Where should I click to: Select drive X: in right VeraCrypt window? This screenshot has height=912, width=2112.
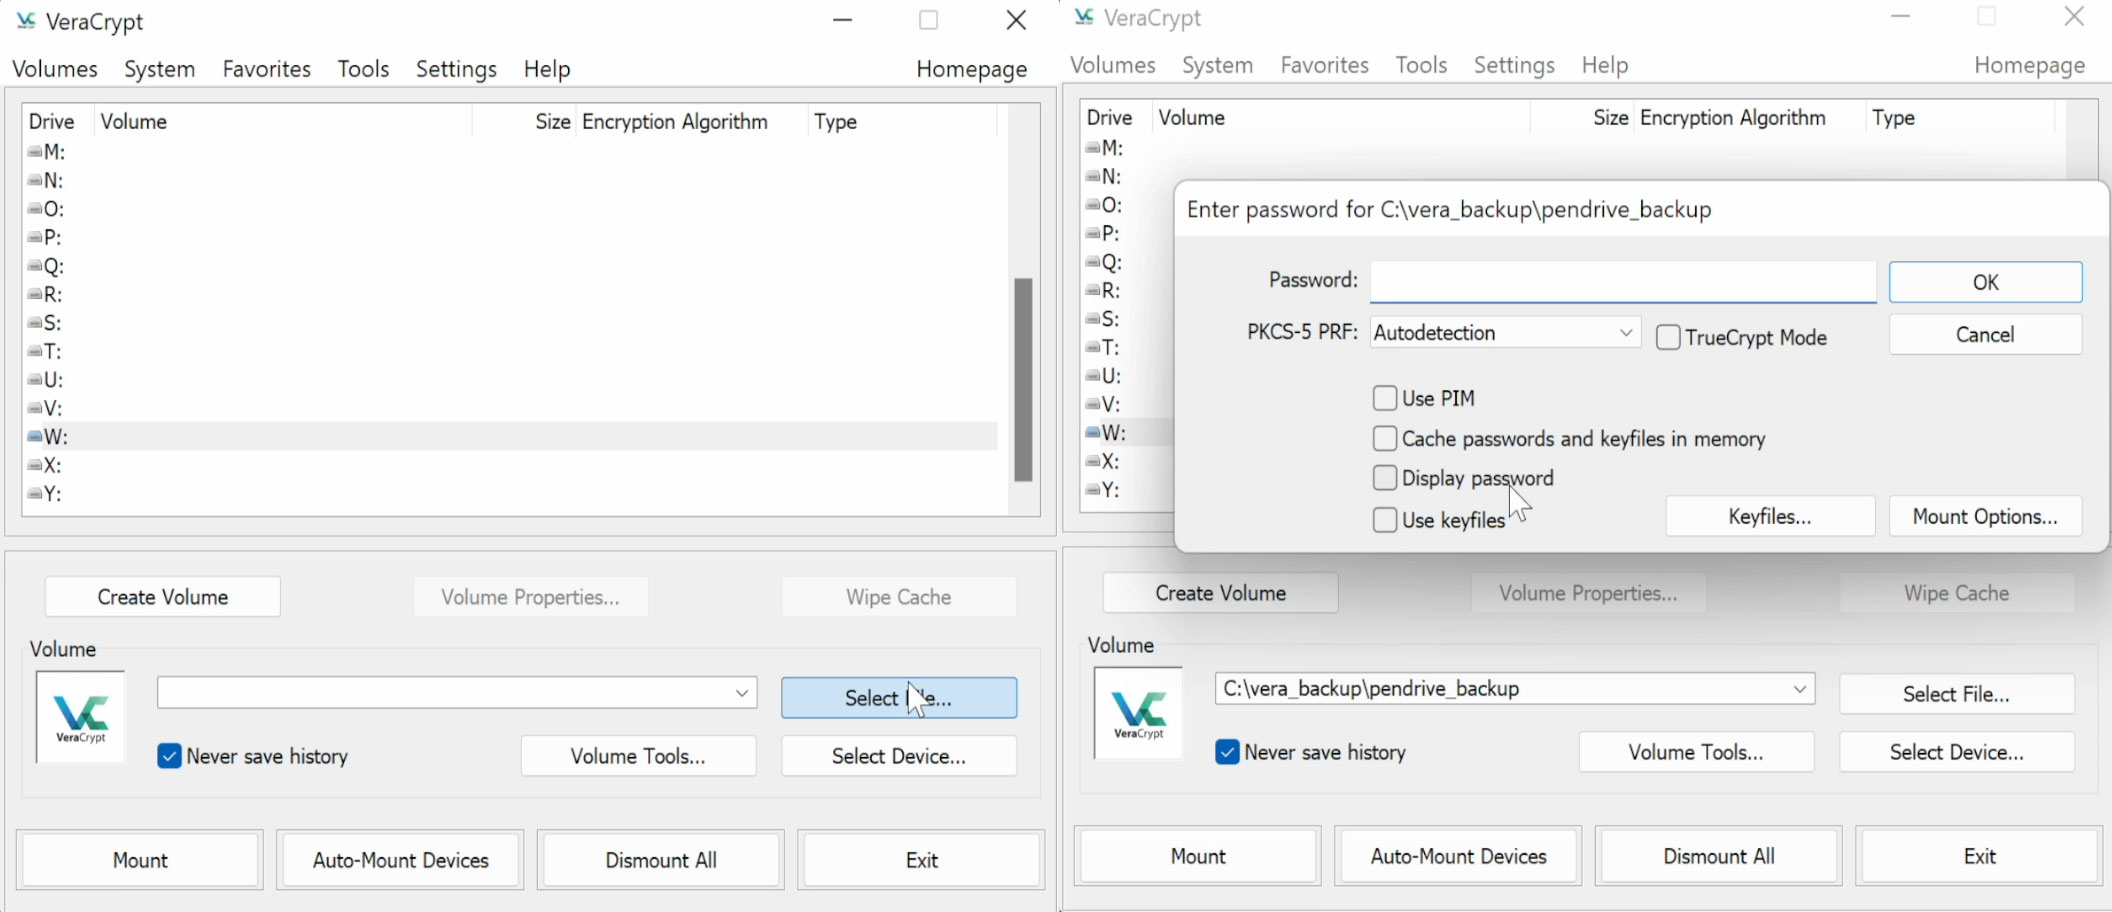pos(1104,462)
